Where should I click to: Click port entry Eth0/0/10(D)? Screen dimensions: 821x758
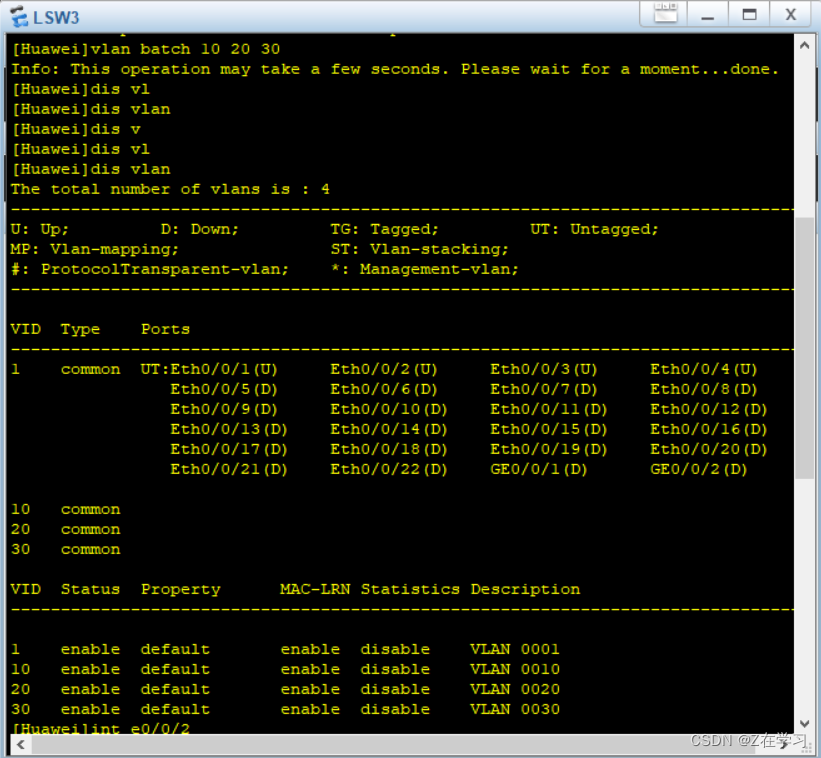pyautogui.click(x=389, y=409)
